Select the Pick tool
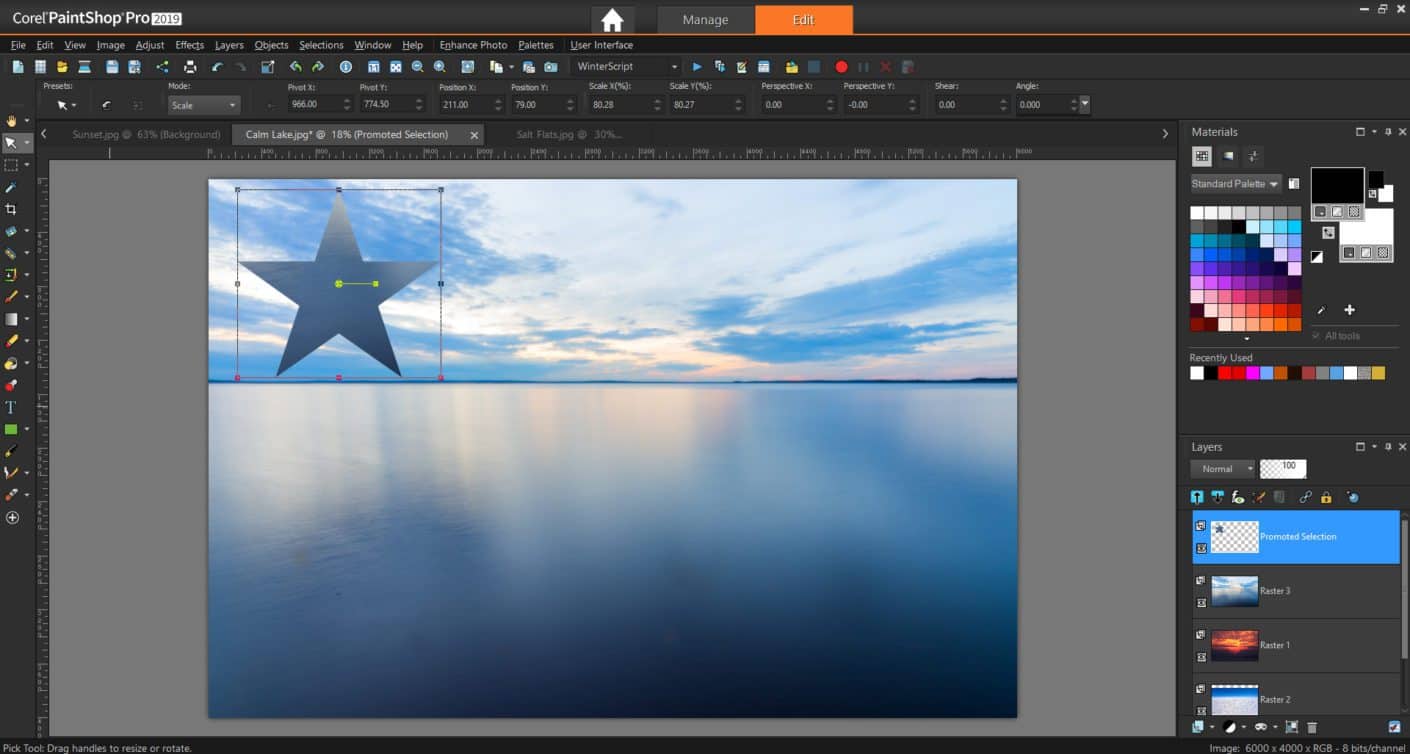The image size is (1410, 754). pyautogui.click(x=12, y=142)
